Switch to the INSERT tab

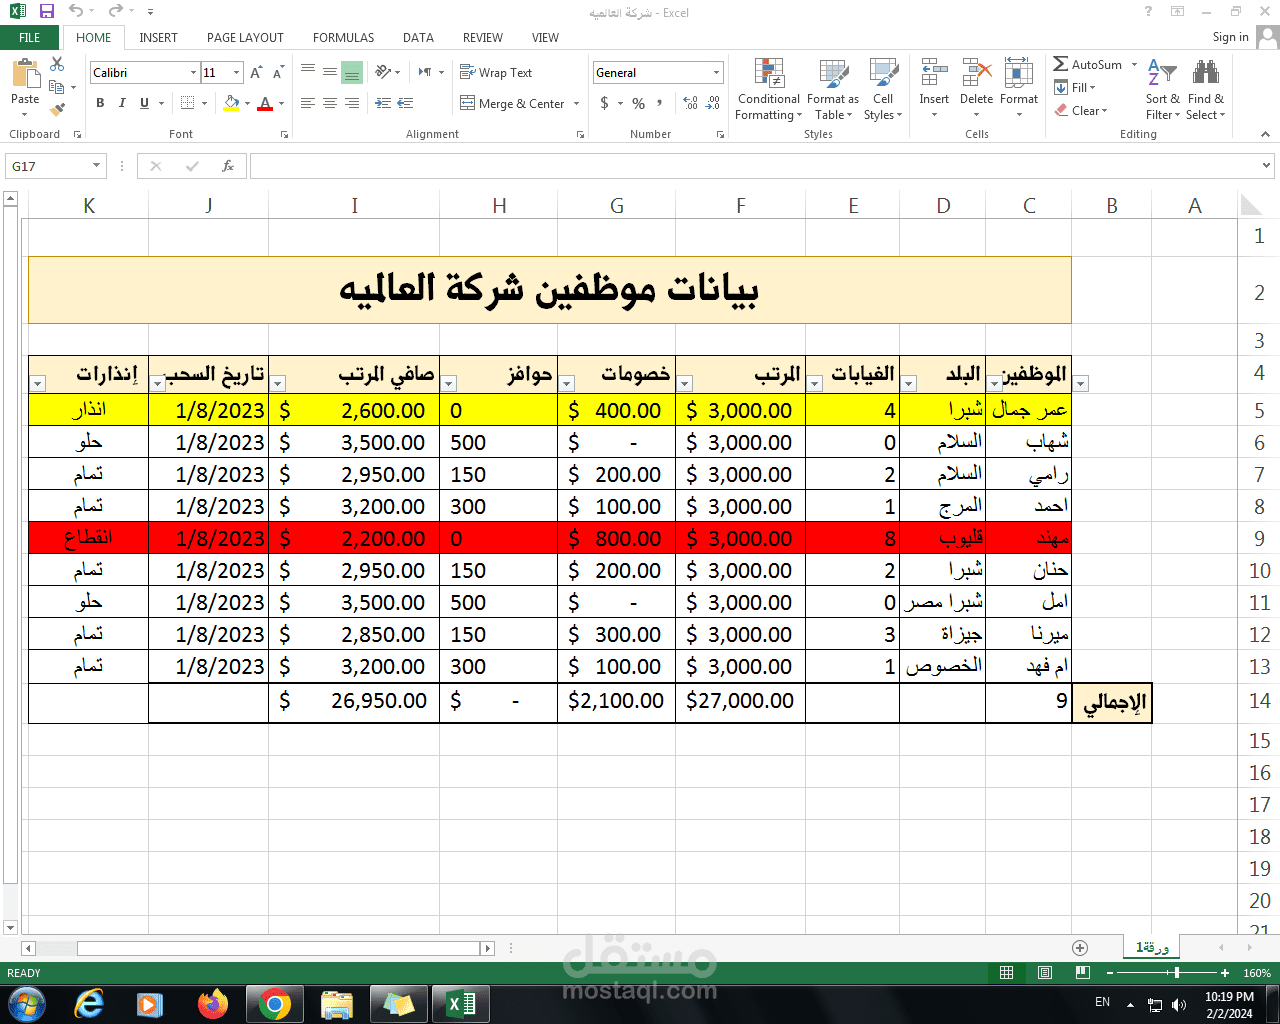[158, 38]
